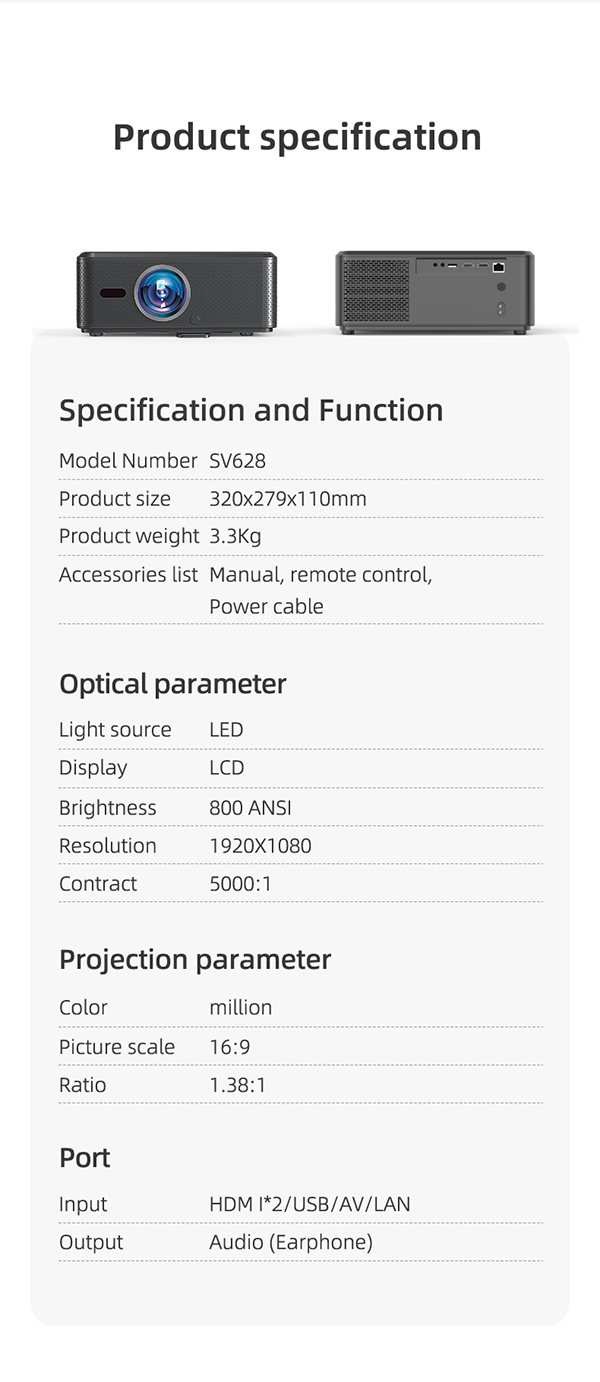The width and height of the screenshot is (600, 1382).
Task: Click the front-view projector image
Action: coord(176,293)
